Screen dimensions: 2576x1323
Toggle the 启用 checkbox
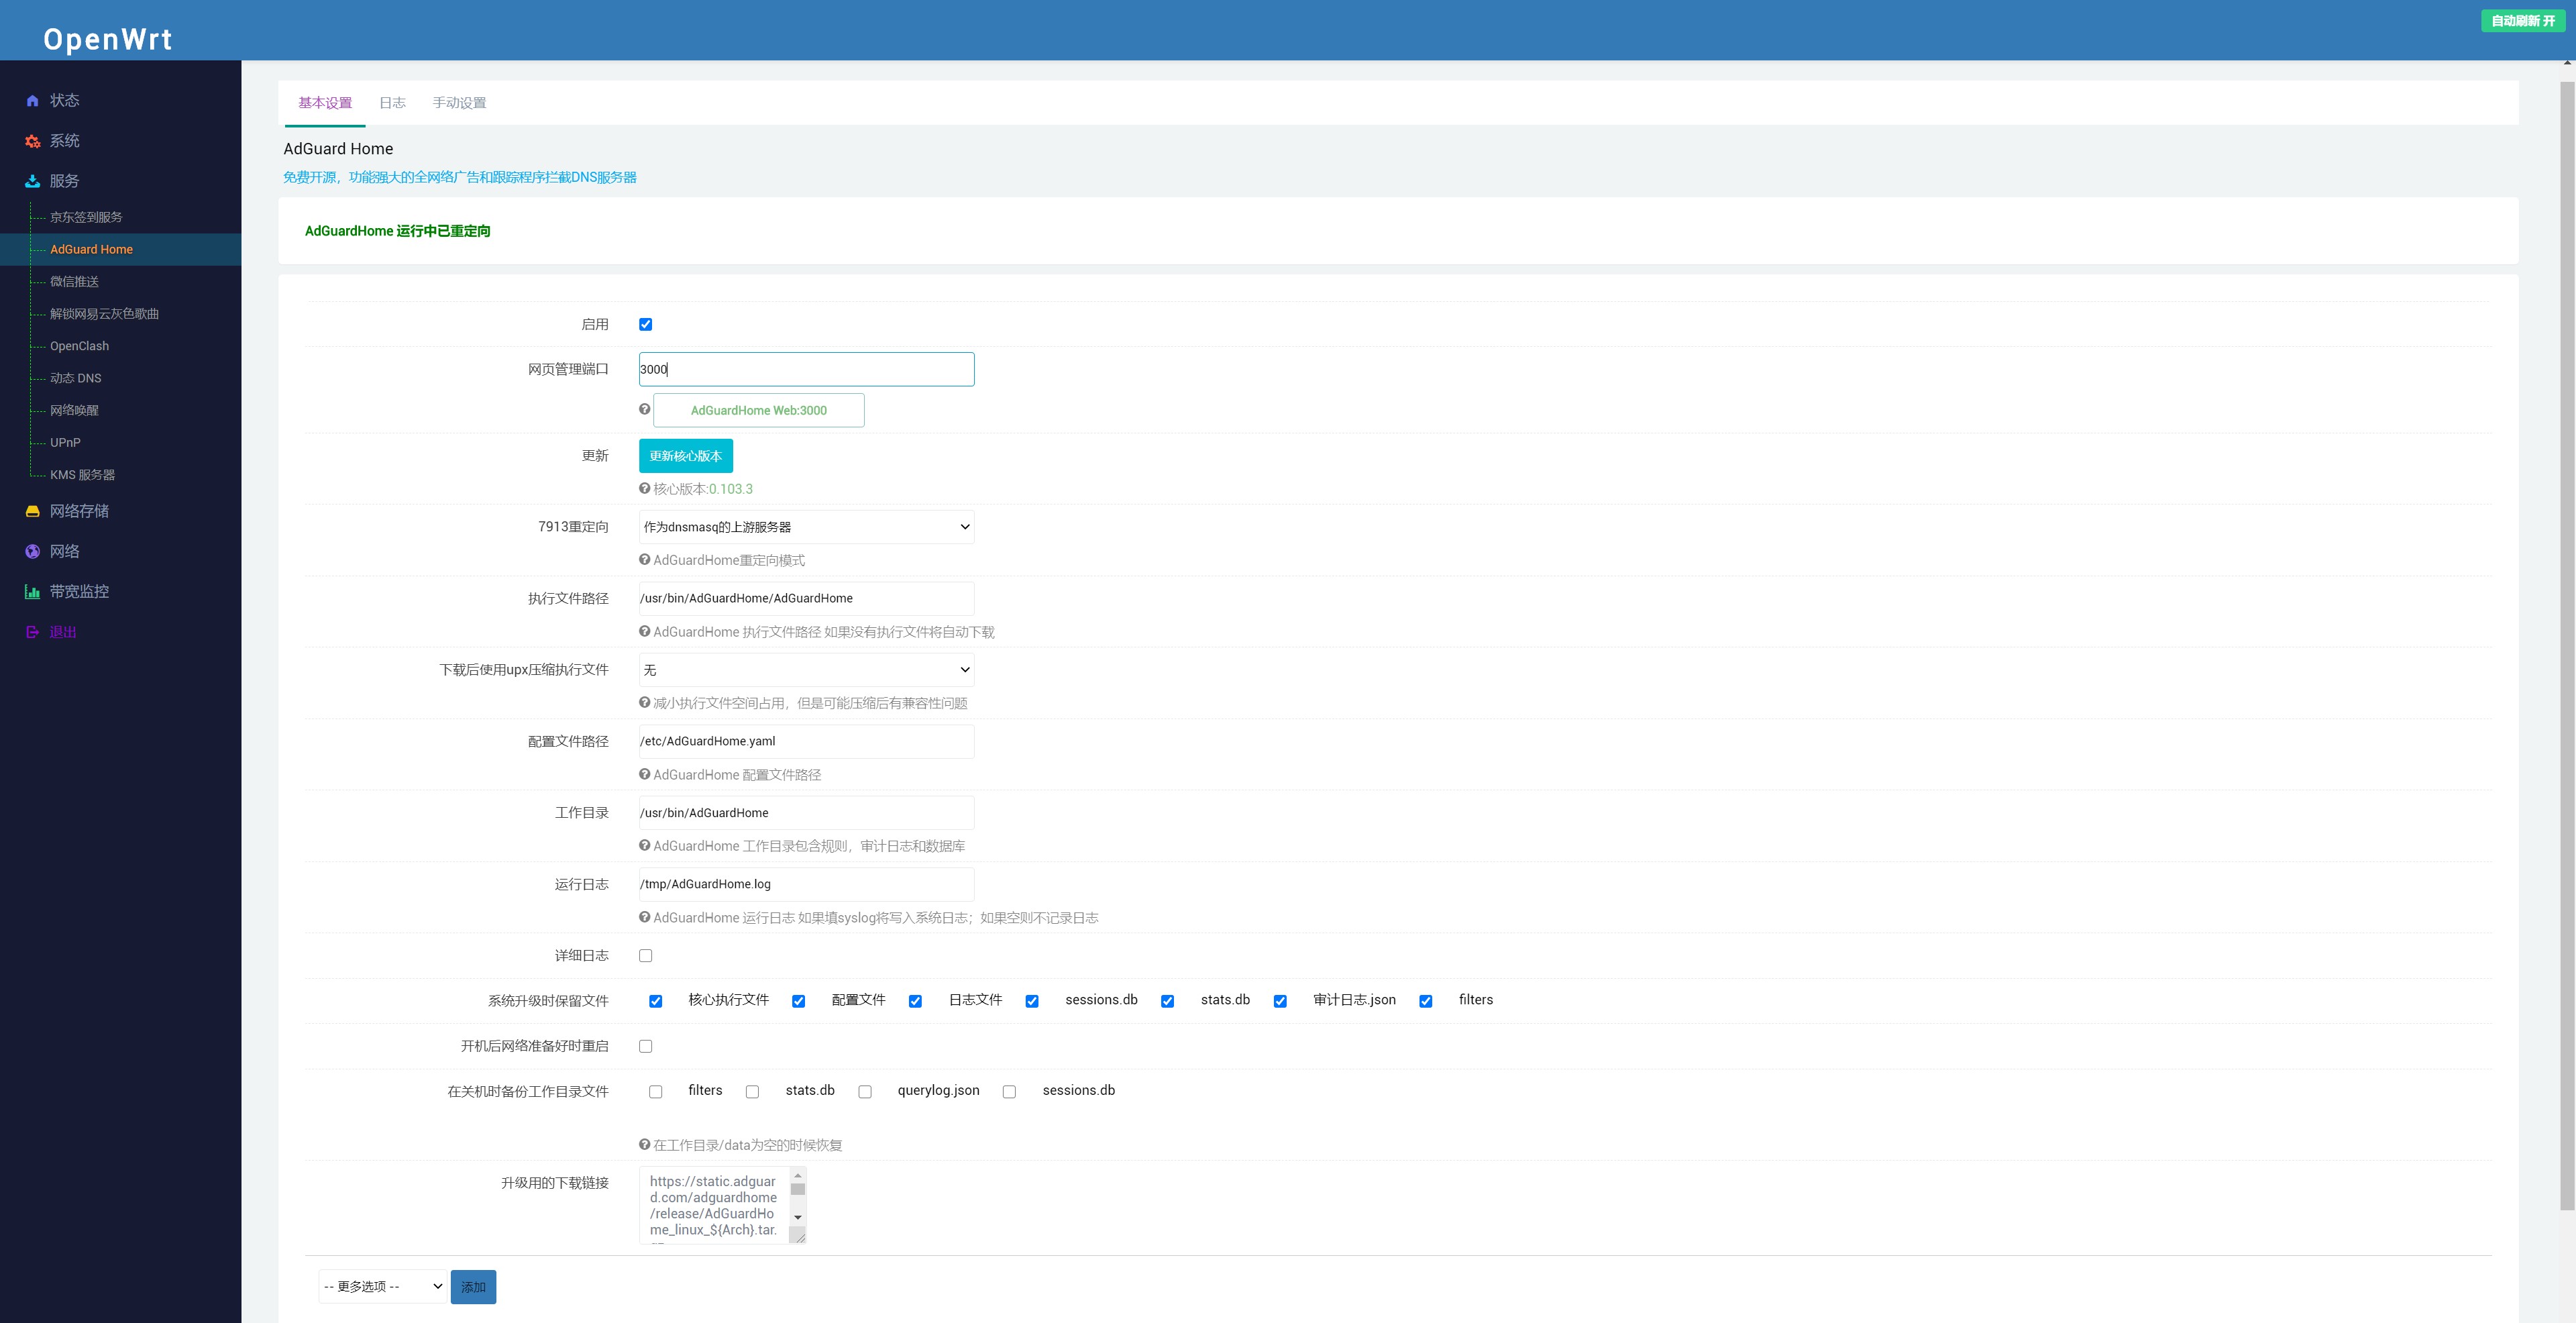(646, 324)
